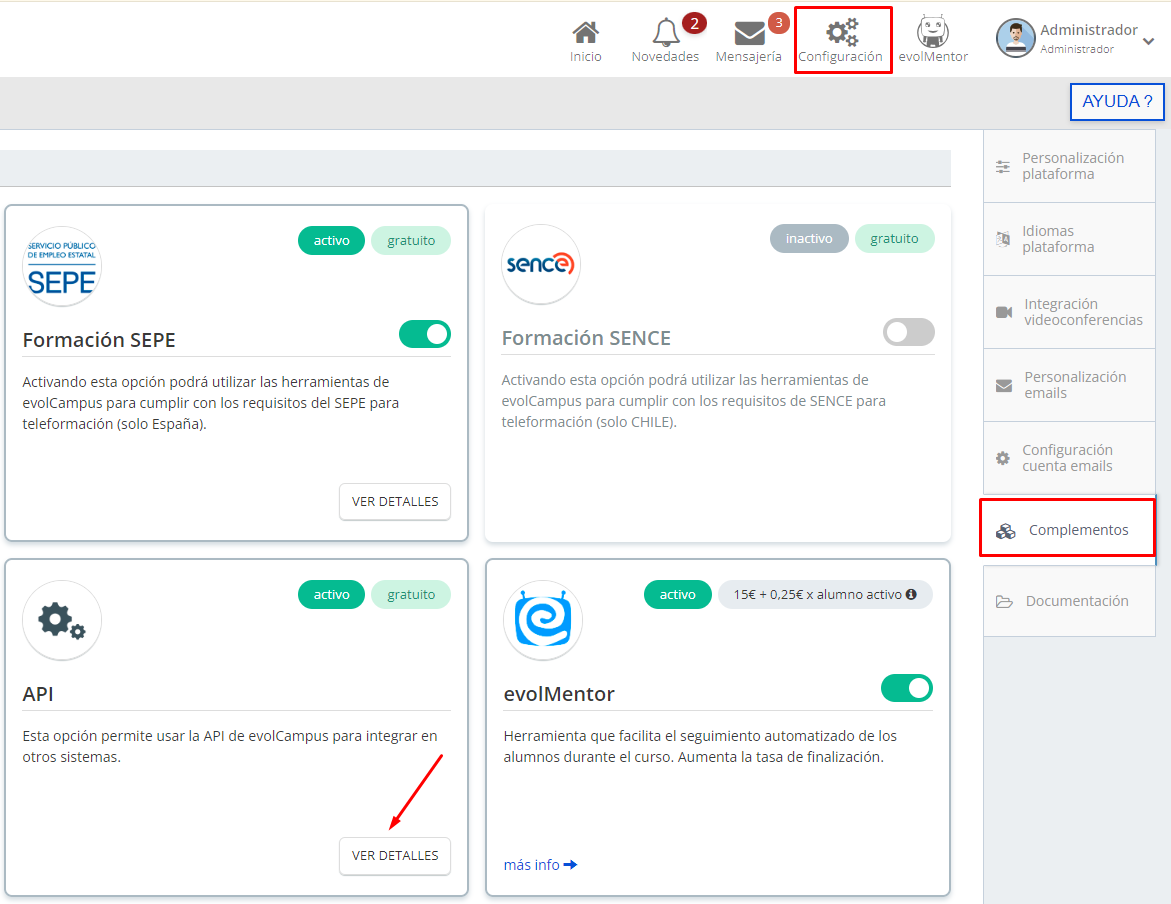Click the video camera icon beside Integración videoconferencias
This screenshot has height=904, width=1171.
point(1004,312)
